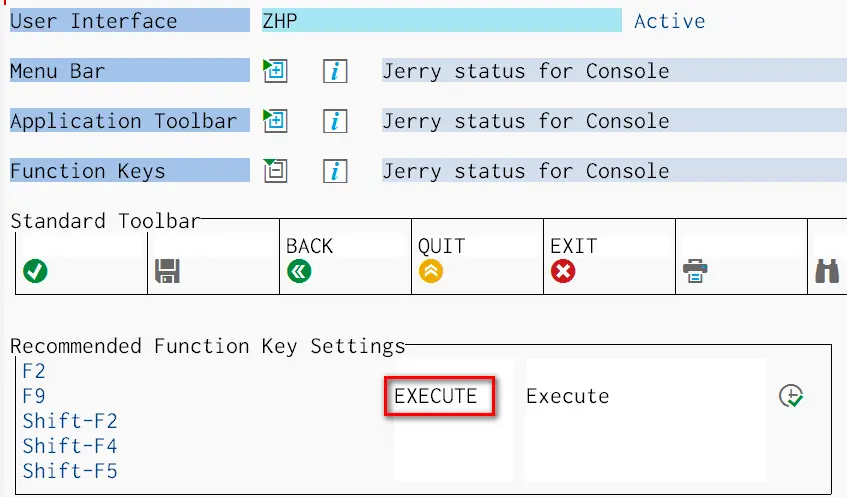Image resolution: width=847 pixels, height=497 pixels.
Task: Open the Application Toolbar info icon
Action: click(x=335, y=121)
